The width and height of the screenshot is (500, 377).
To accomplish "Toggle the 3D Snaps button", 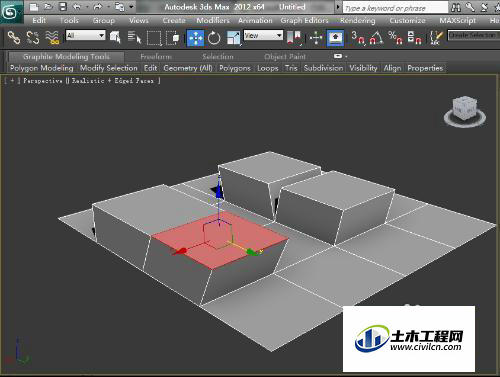I will point(358,38).
